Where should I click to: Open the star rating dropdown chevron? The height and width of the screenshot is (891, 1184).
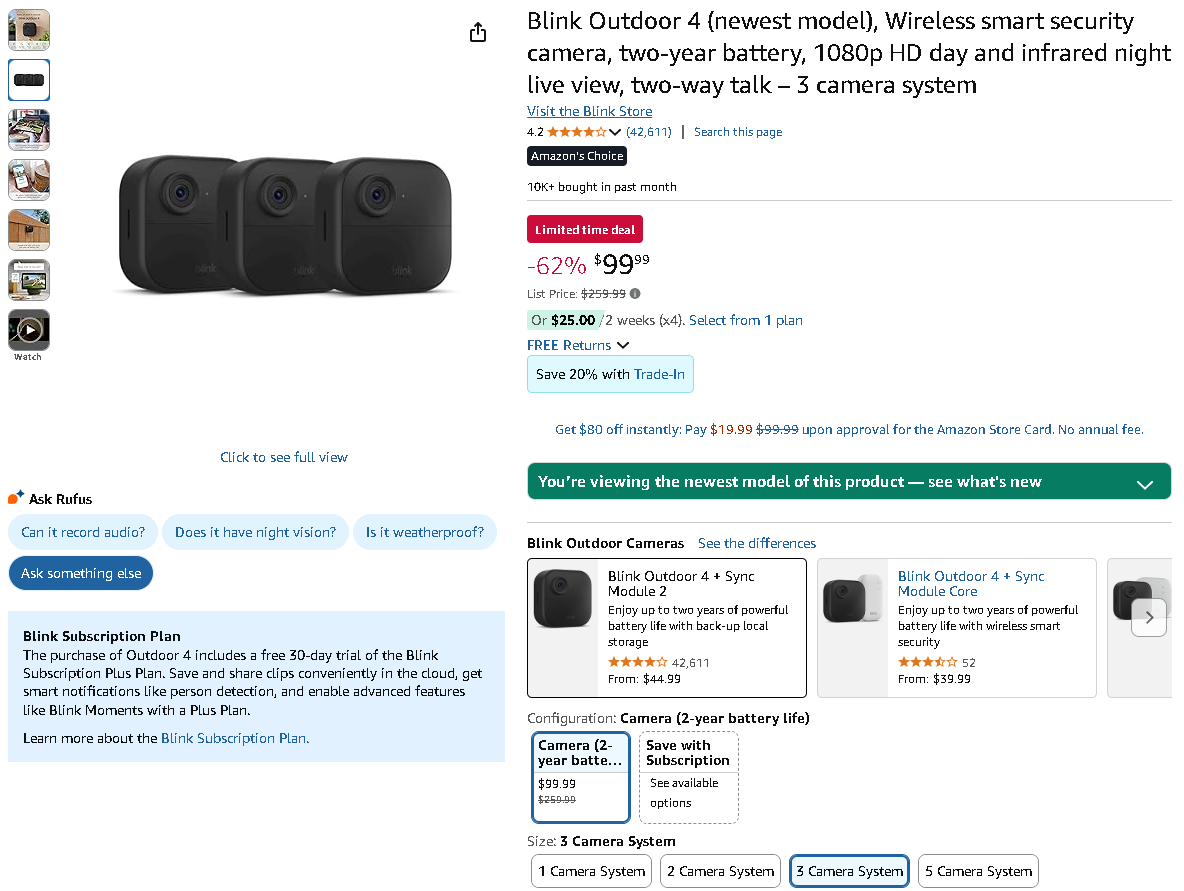coord(614,132)
